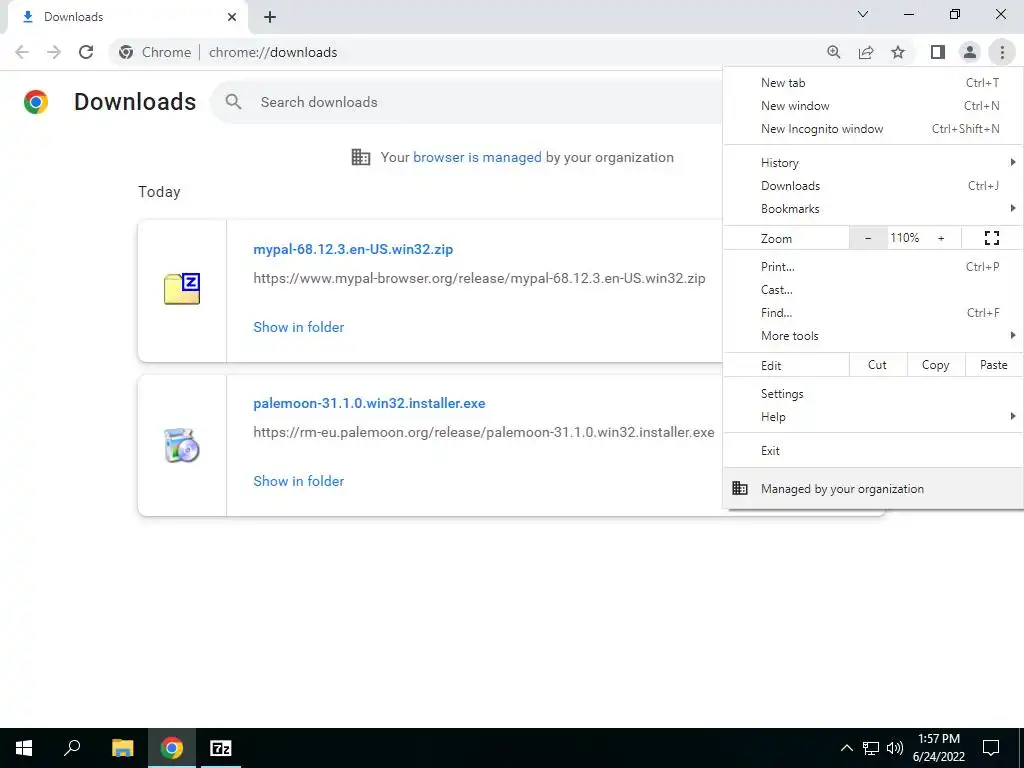Image resolution: width=1024 pixels, height=768 pixels.
Task: Click the rm-eu.palemoon.org download URL text
Action: point(484,432)
